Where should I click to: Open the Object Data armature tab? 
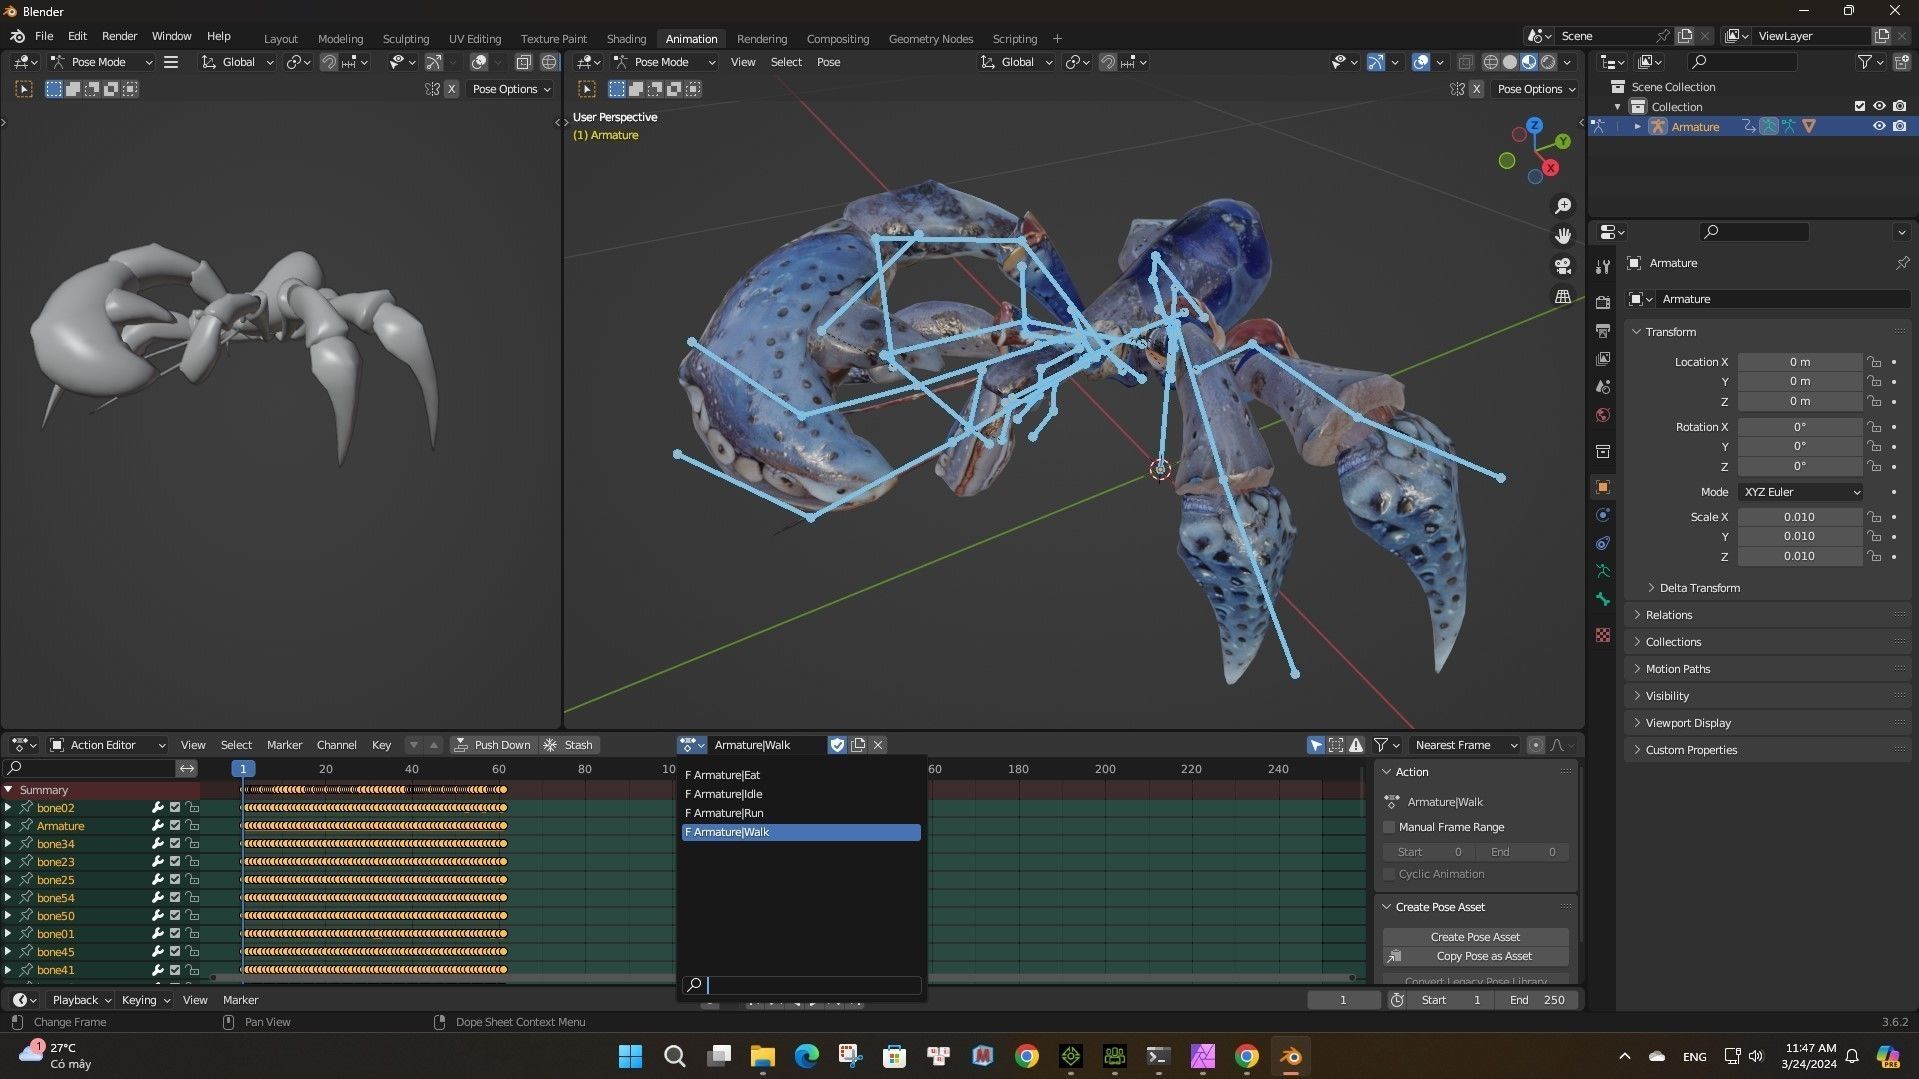[x=1603, y=571]
